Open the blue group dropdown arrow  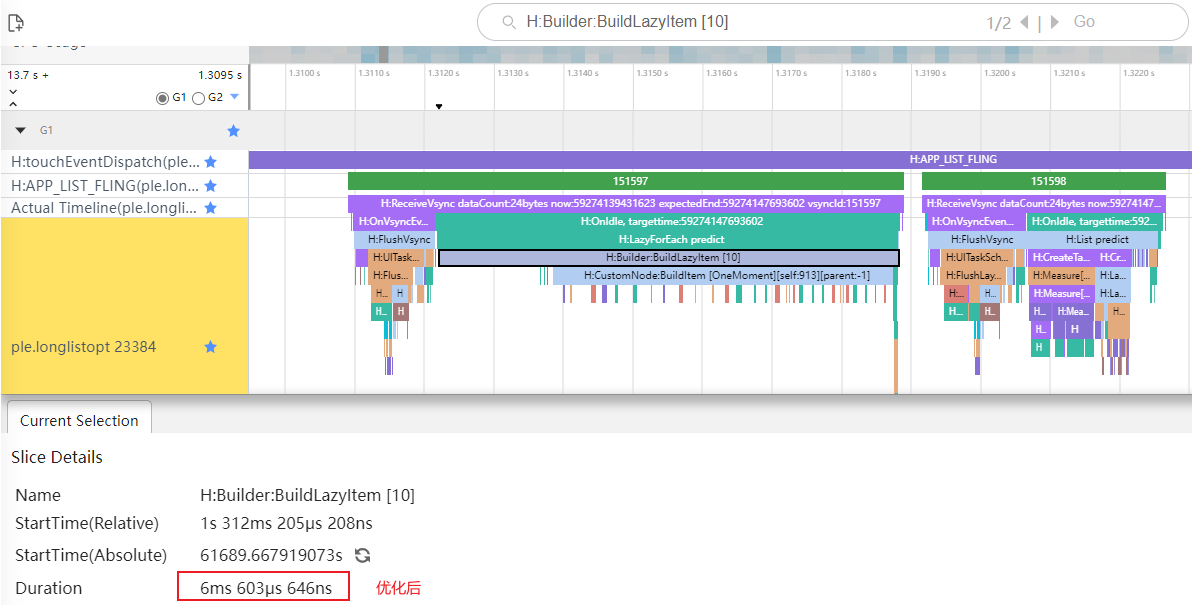tap(235, 97)
